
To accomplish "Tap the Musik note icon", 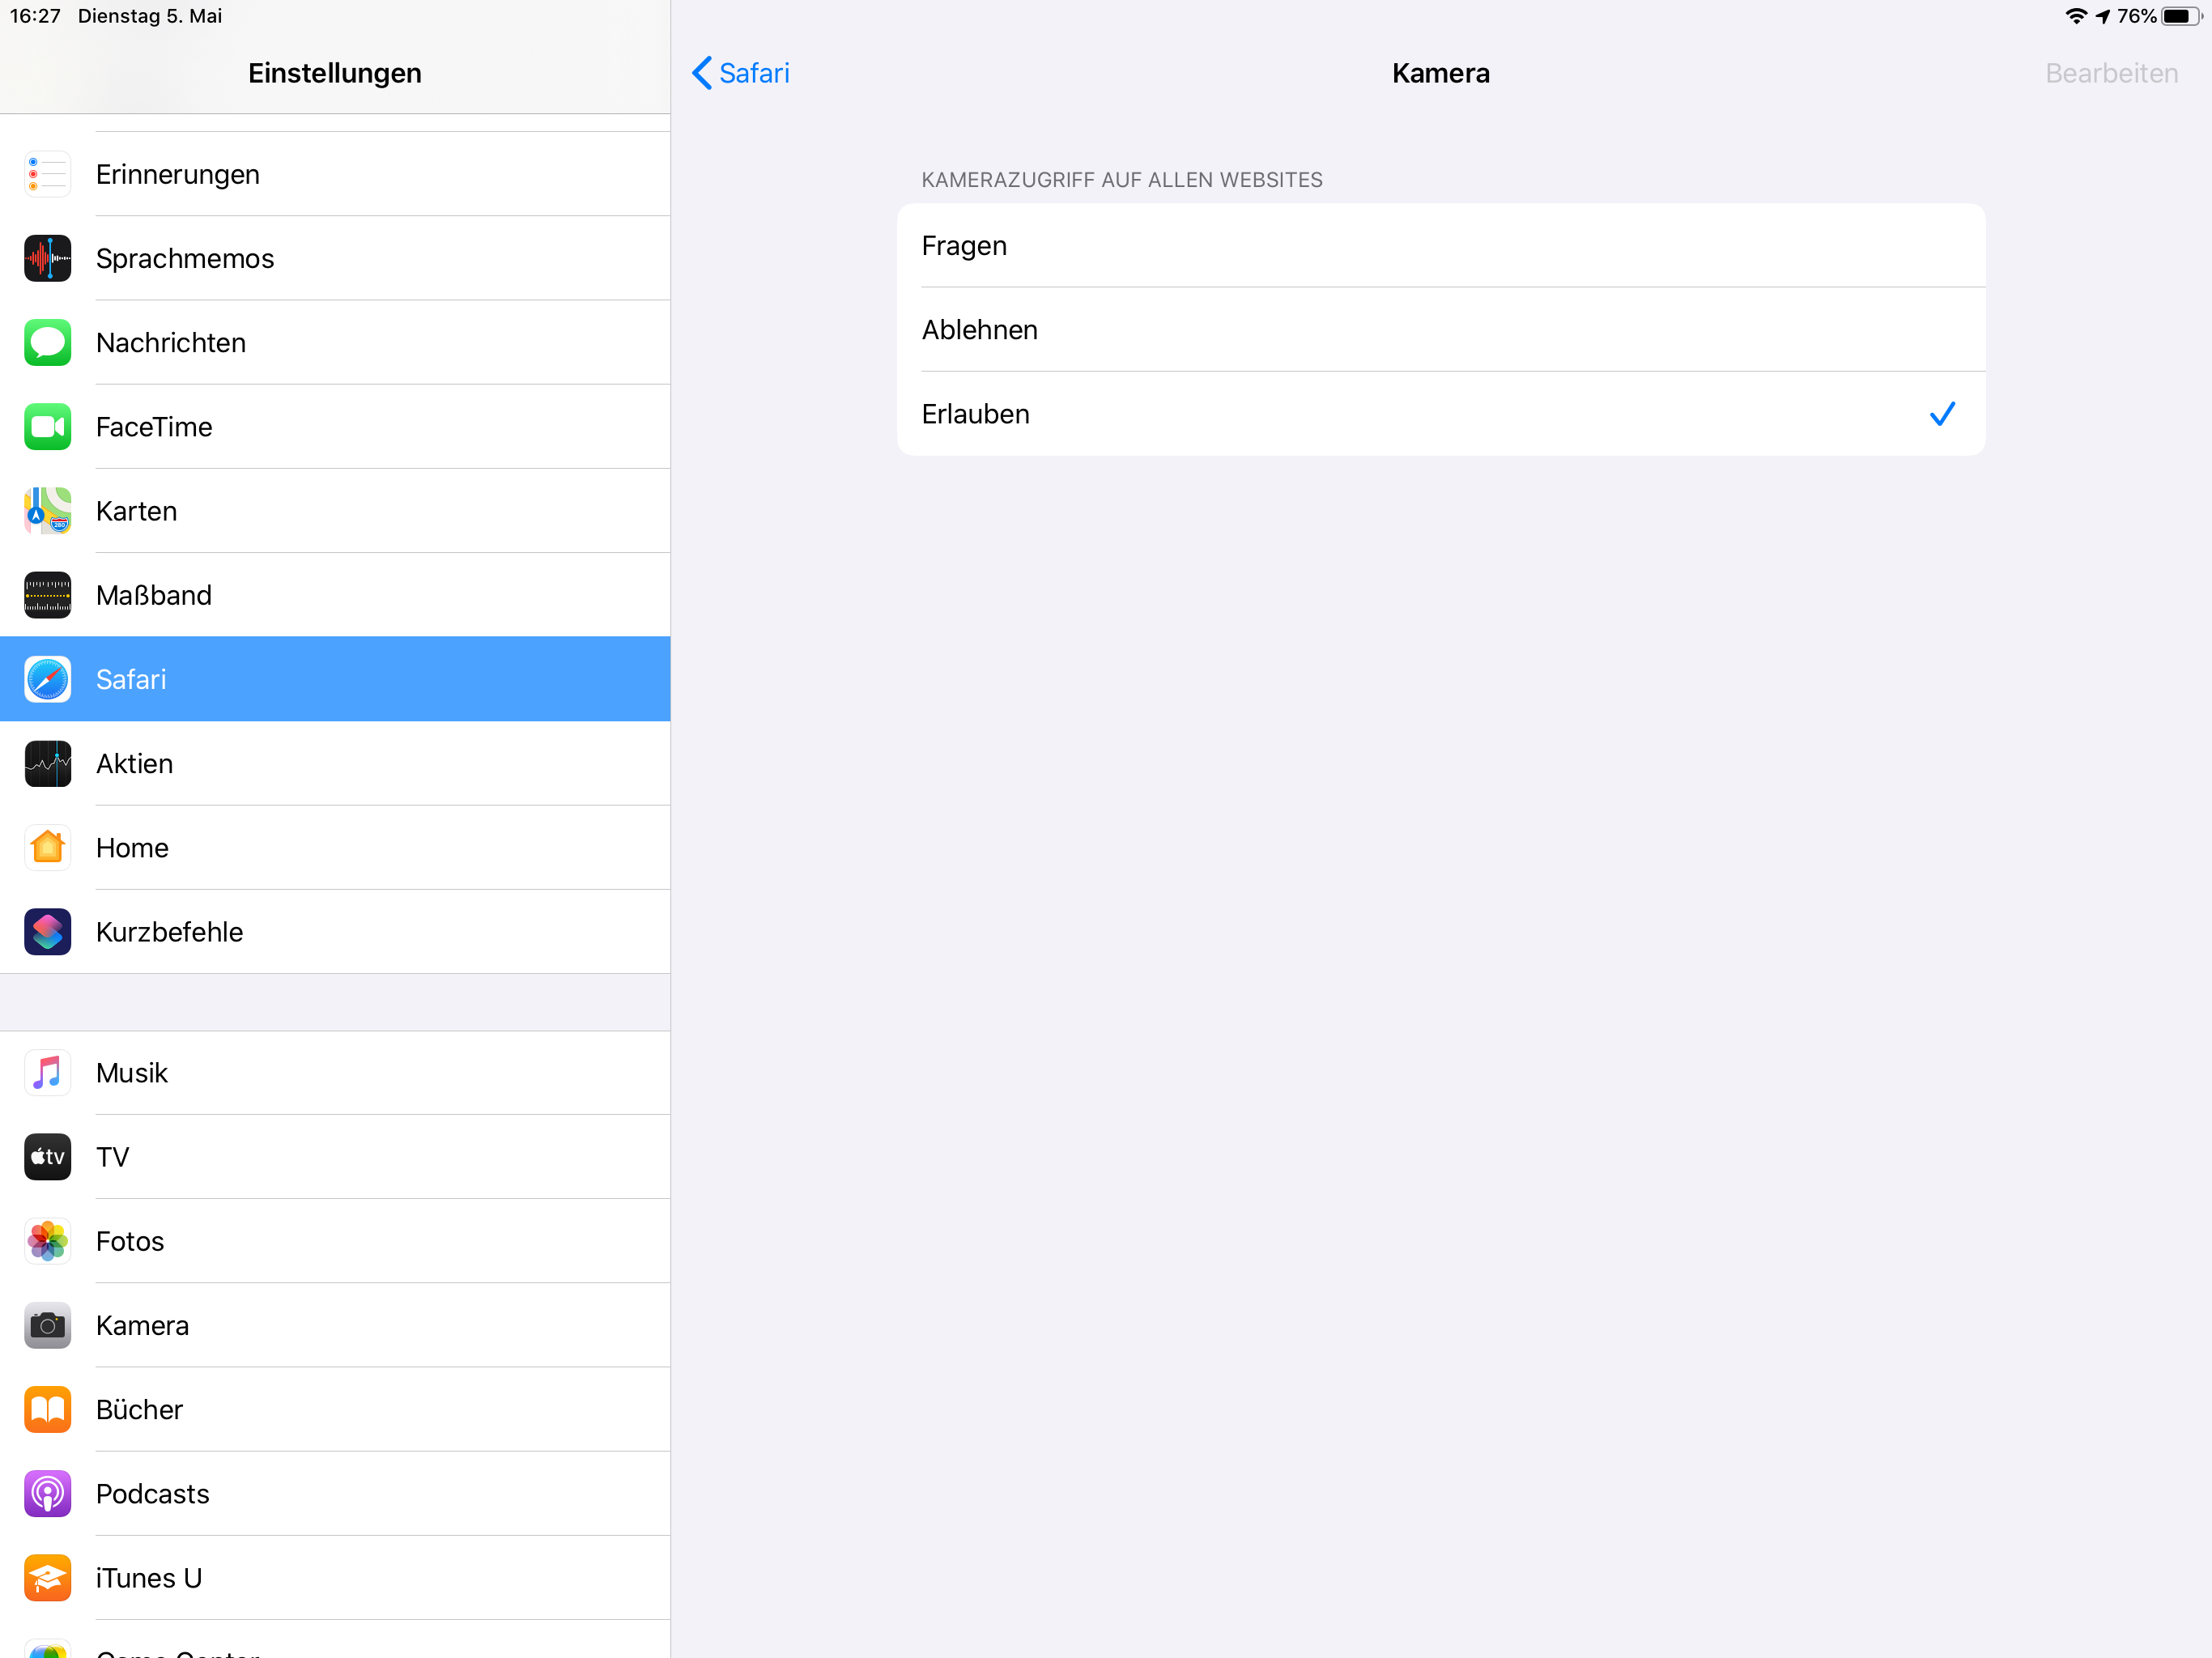I will 47,1073.
